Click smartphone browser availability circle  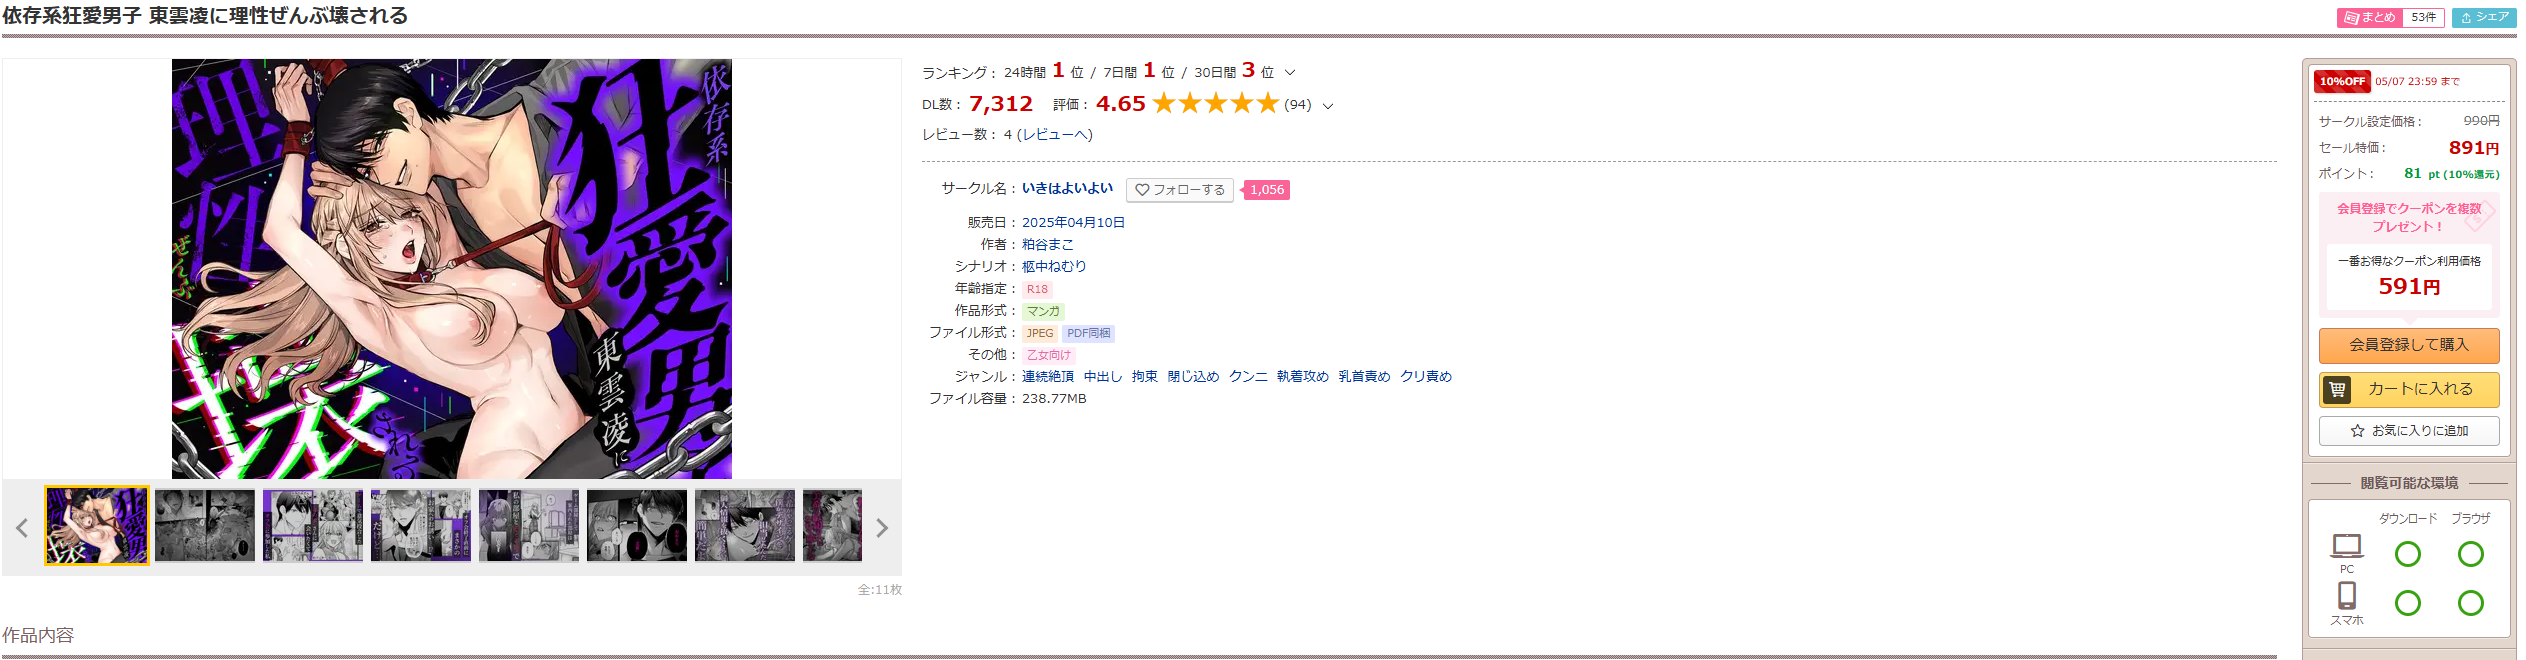pos(2471,603)
